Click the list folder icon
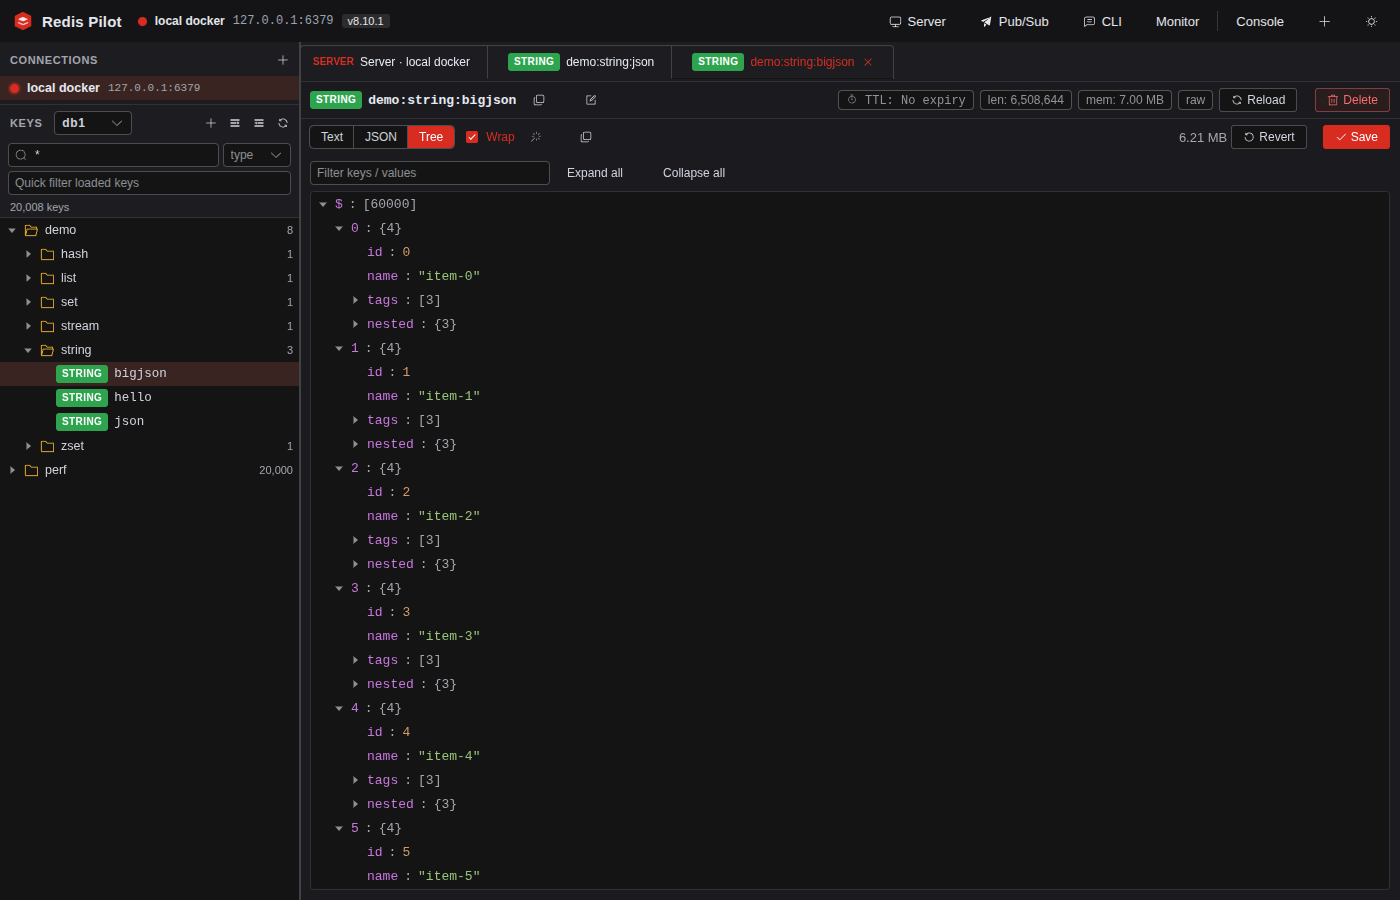1400x900 pixels. point(47,278)
